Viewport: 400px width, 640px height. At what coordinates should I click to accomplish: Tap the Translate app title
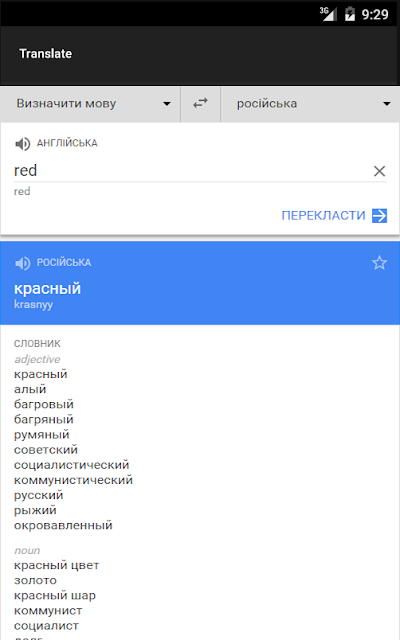45,54
